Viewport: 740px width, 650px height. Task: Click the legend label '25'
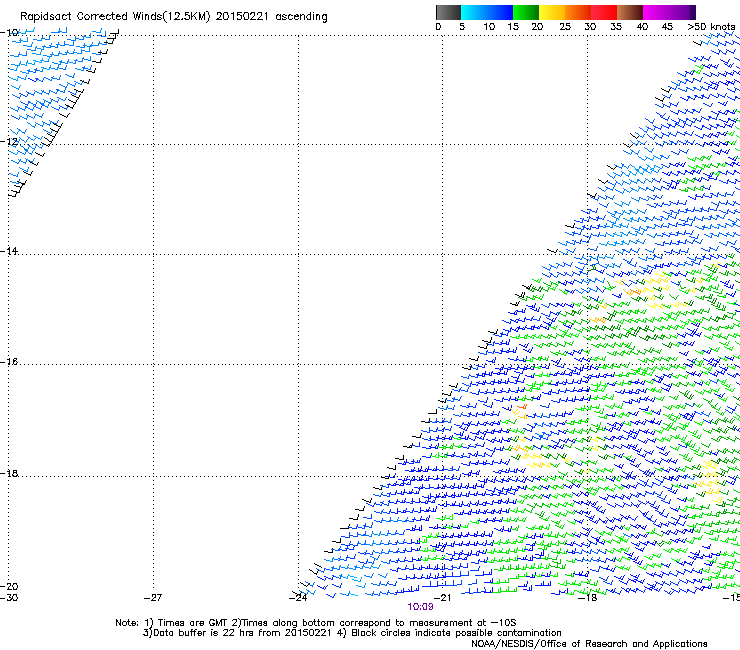(565, 27)
